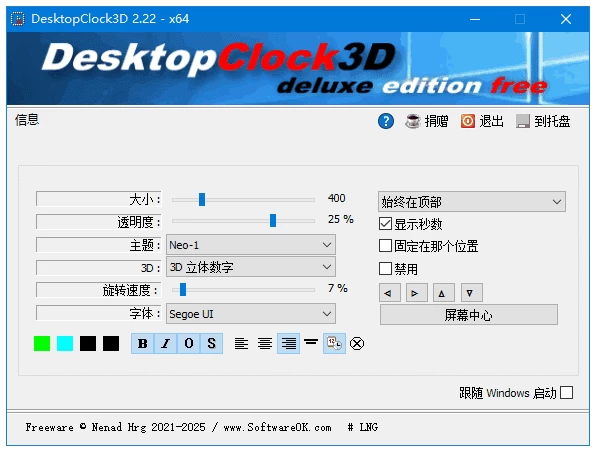595x451 pixels.
Task: Click the orange exit icon
Action: (x=468, y=121)
